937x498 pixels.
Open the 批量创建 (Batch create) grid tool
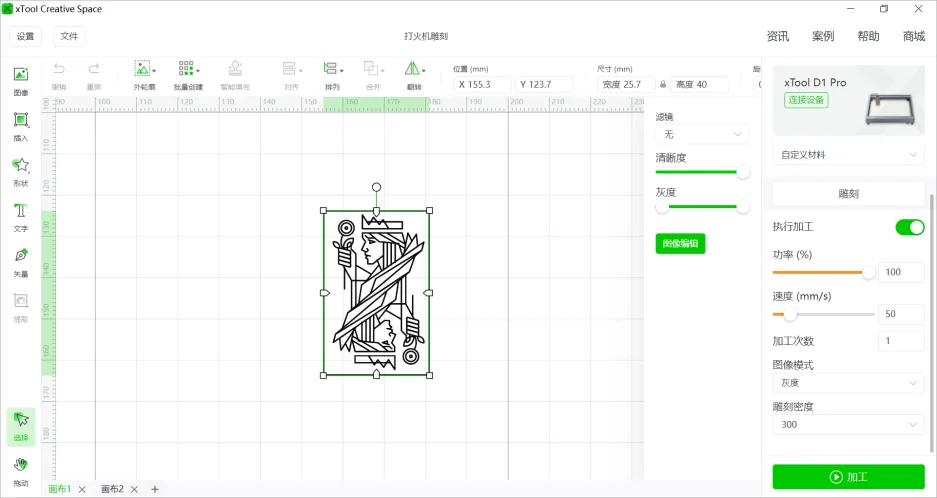tap(188, 75)
